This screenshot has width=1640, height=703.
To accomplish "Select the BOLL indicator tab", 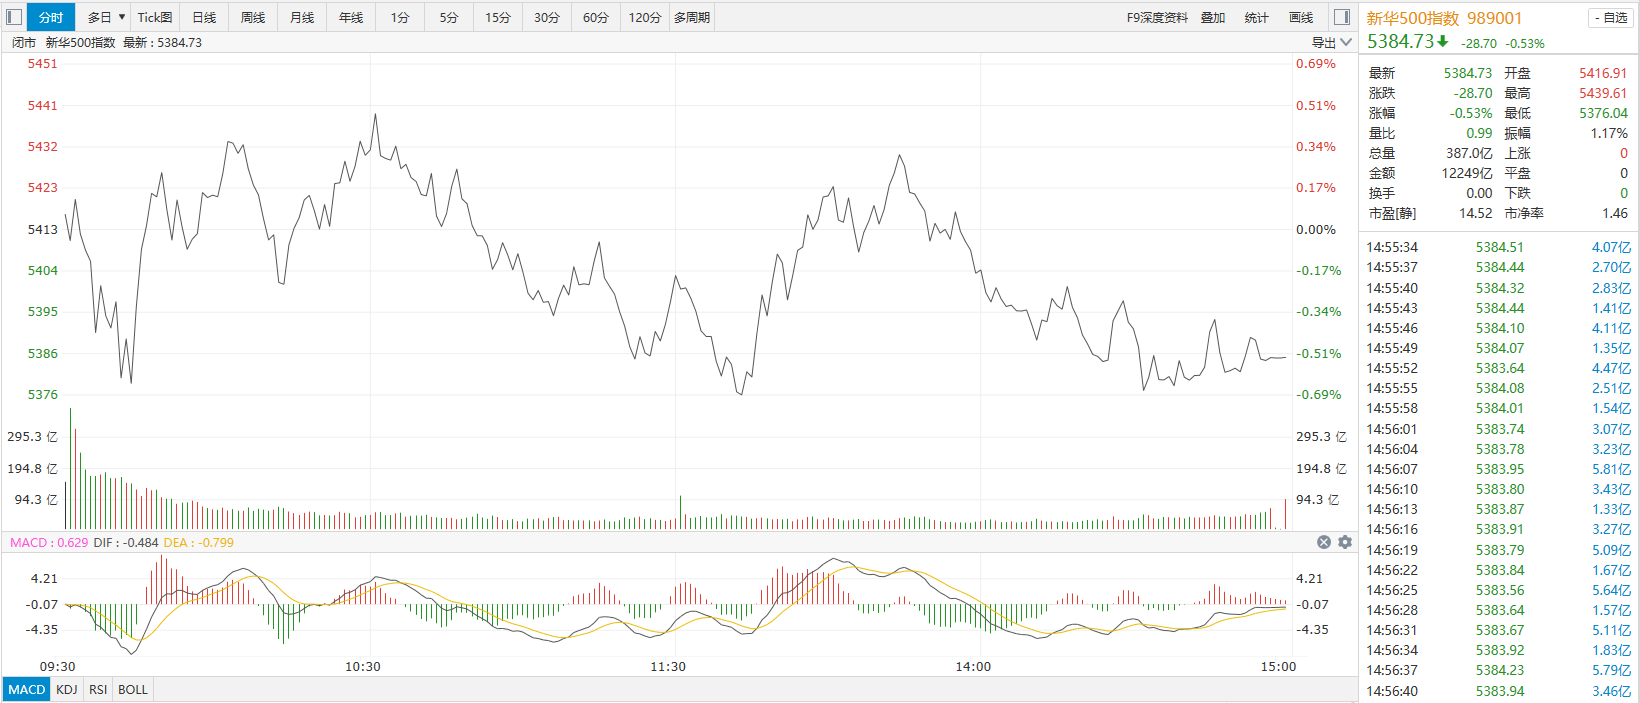I will click(133, 689).
